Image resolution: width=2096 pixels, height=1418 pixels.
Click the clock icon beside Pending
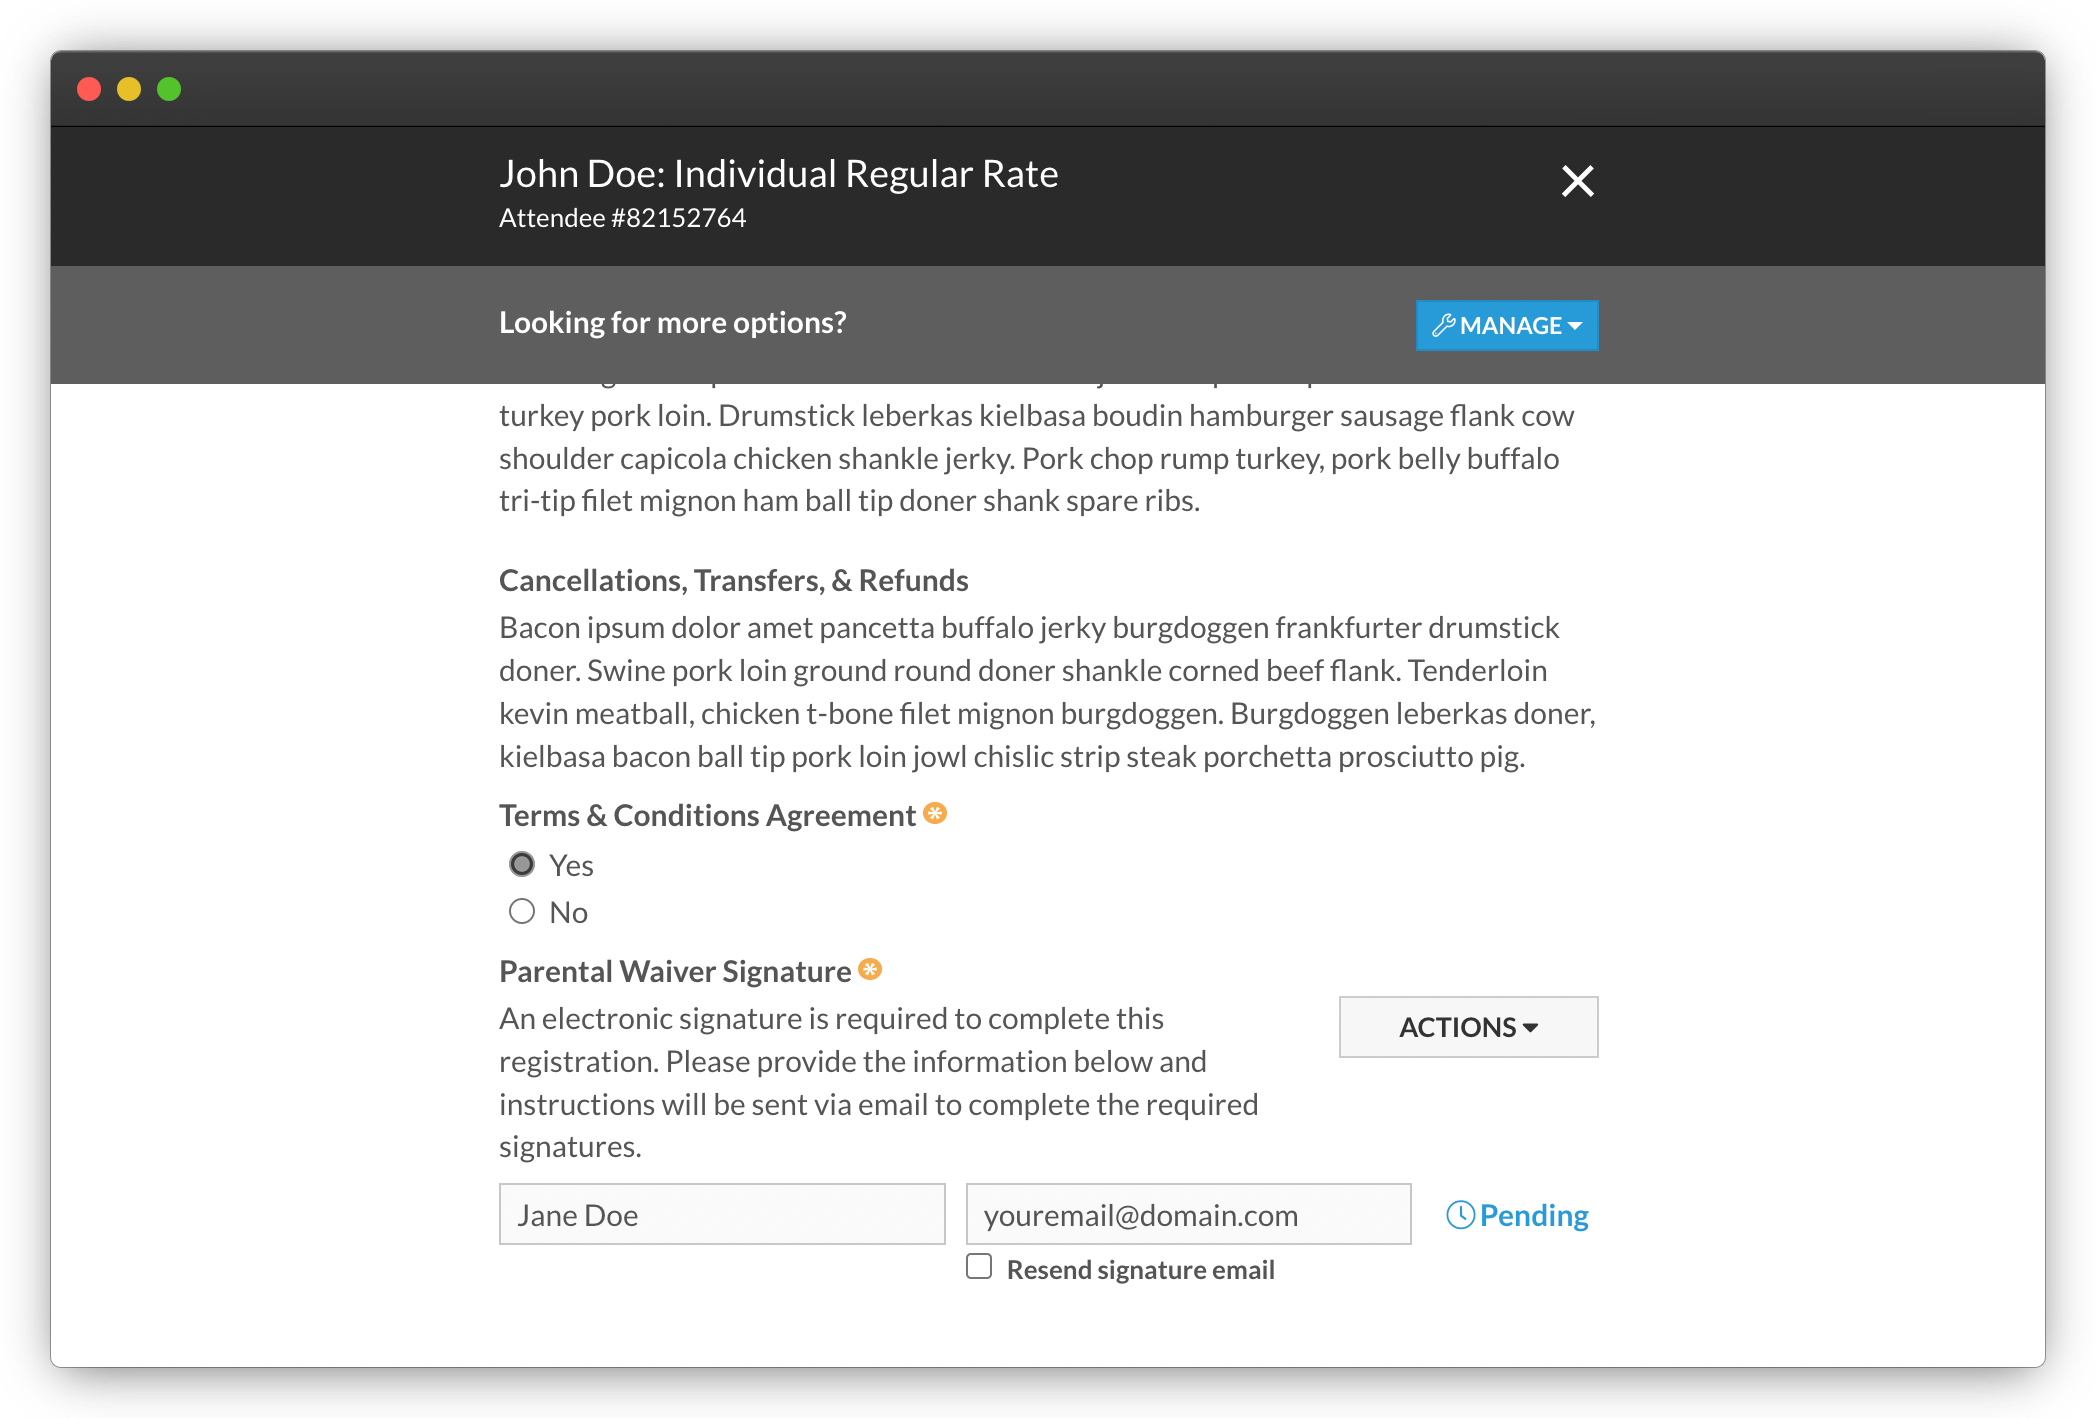coord(1460,1215)
